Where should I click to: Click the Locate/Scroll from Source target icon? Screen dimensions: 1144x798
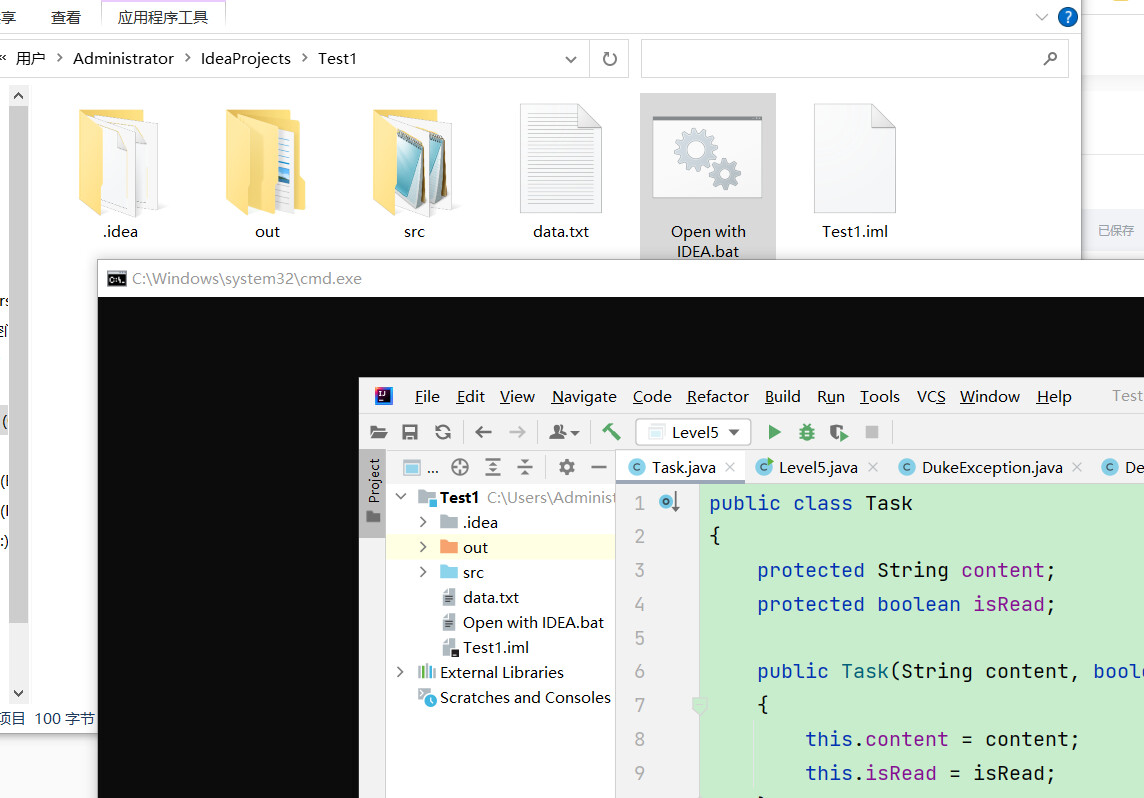click(x=460, y=467)
